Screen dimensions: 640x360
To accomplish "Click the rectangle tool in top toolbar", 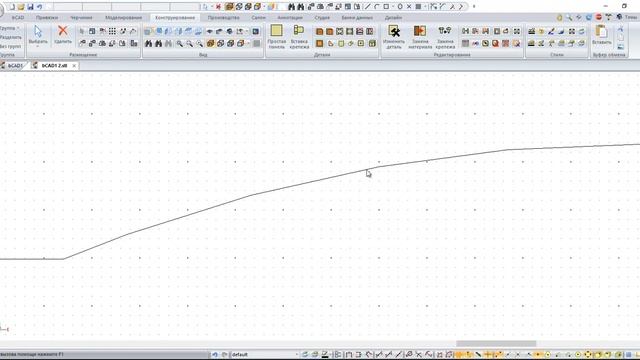I will tap(386, 7).
